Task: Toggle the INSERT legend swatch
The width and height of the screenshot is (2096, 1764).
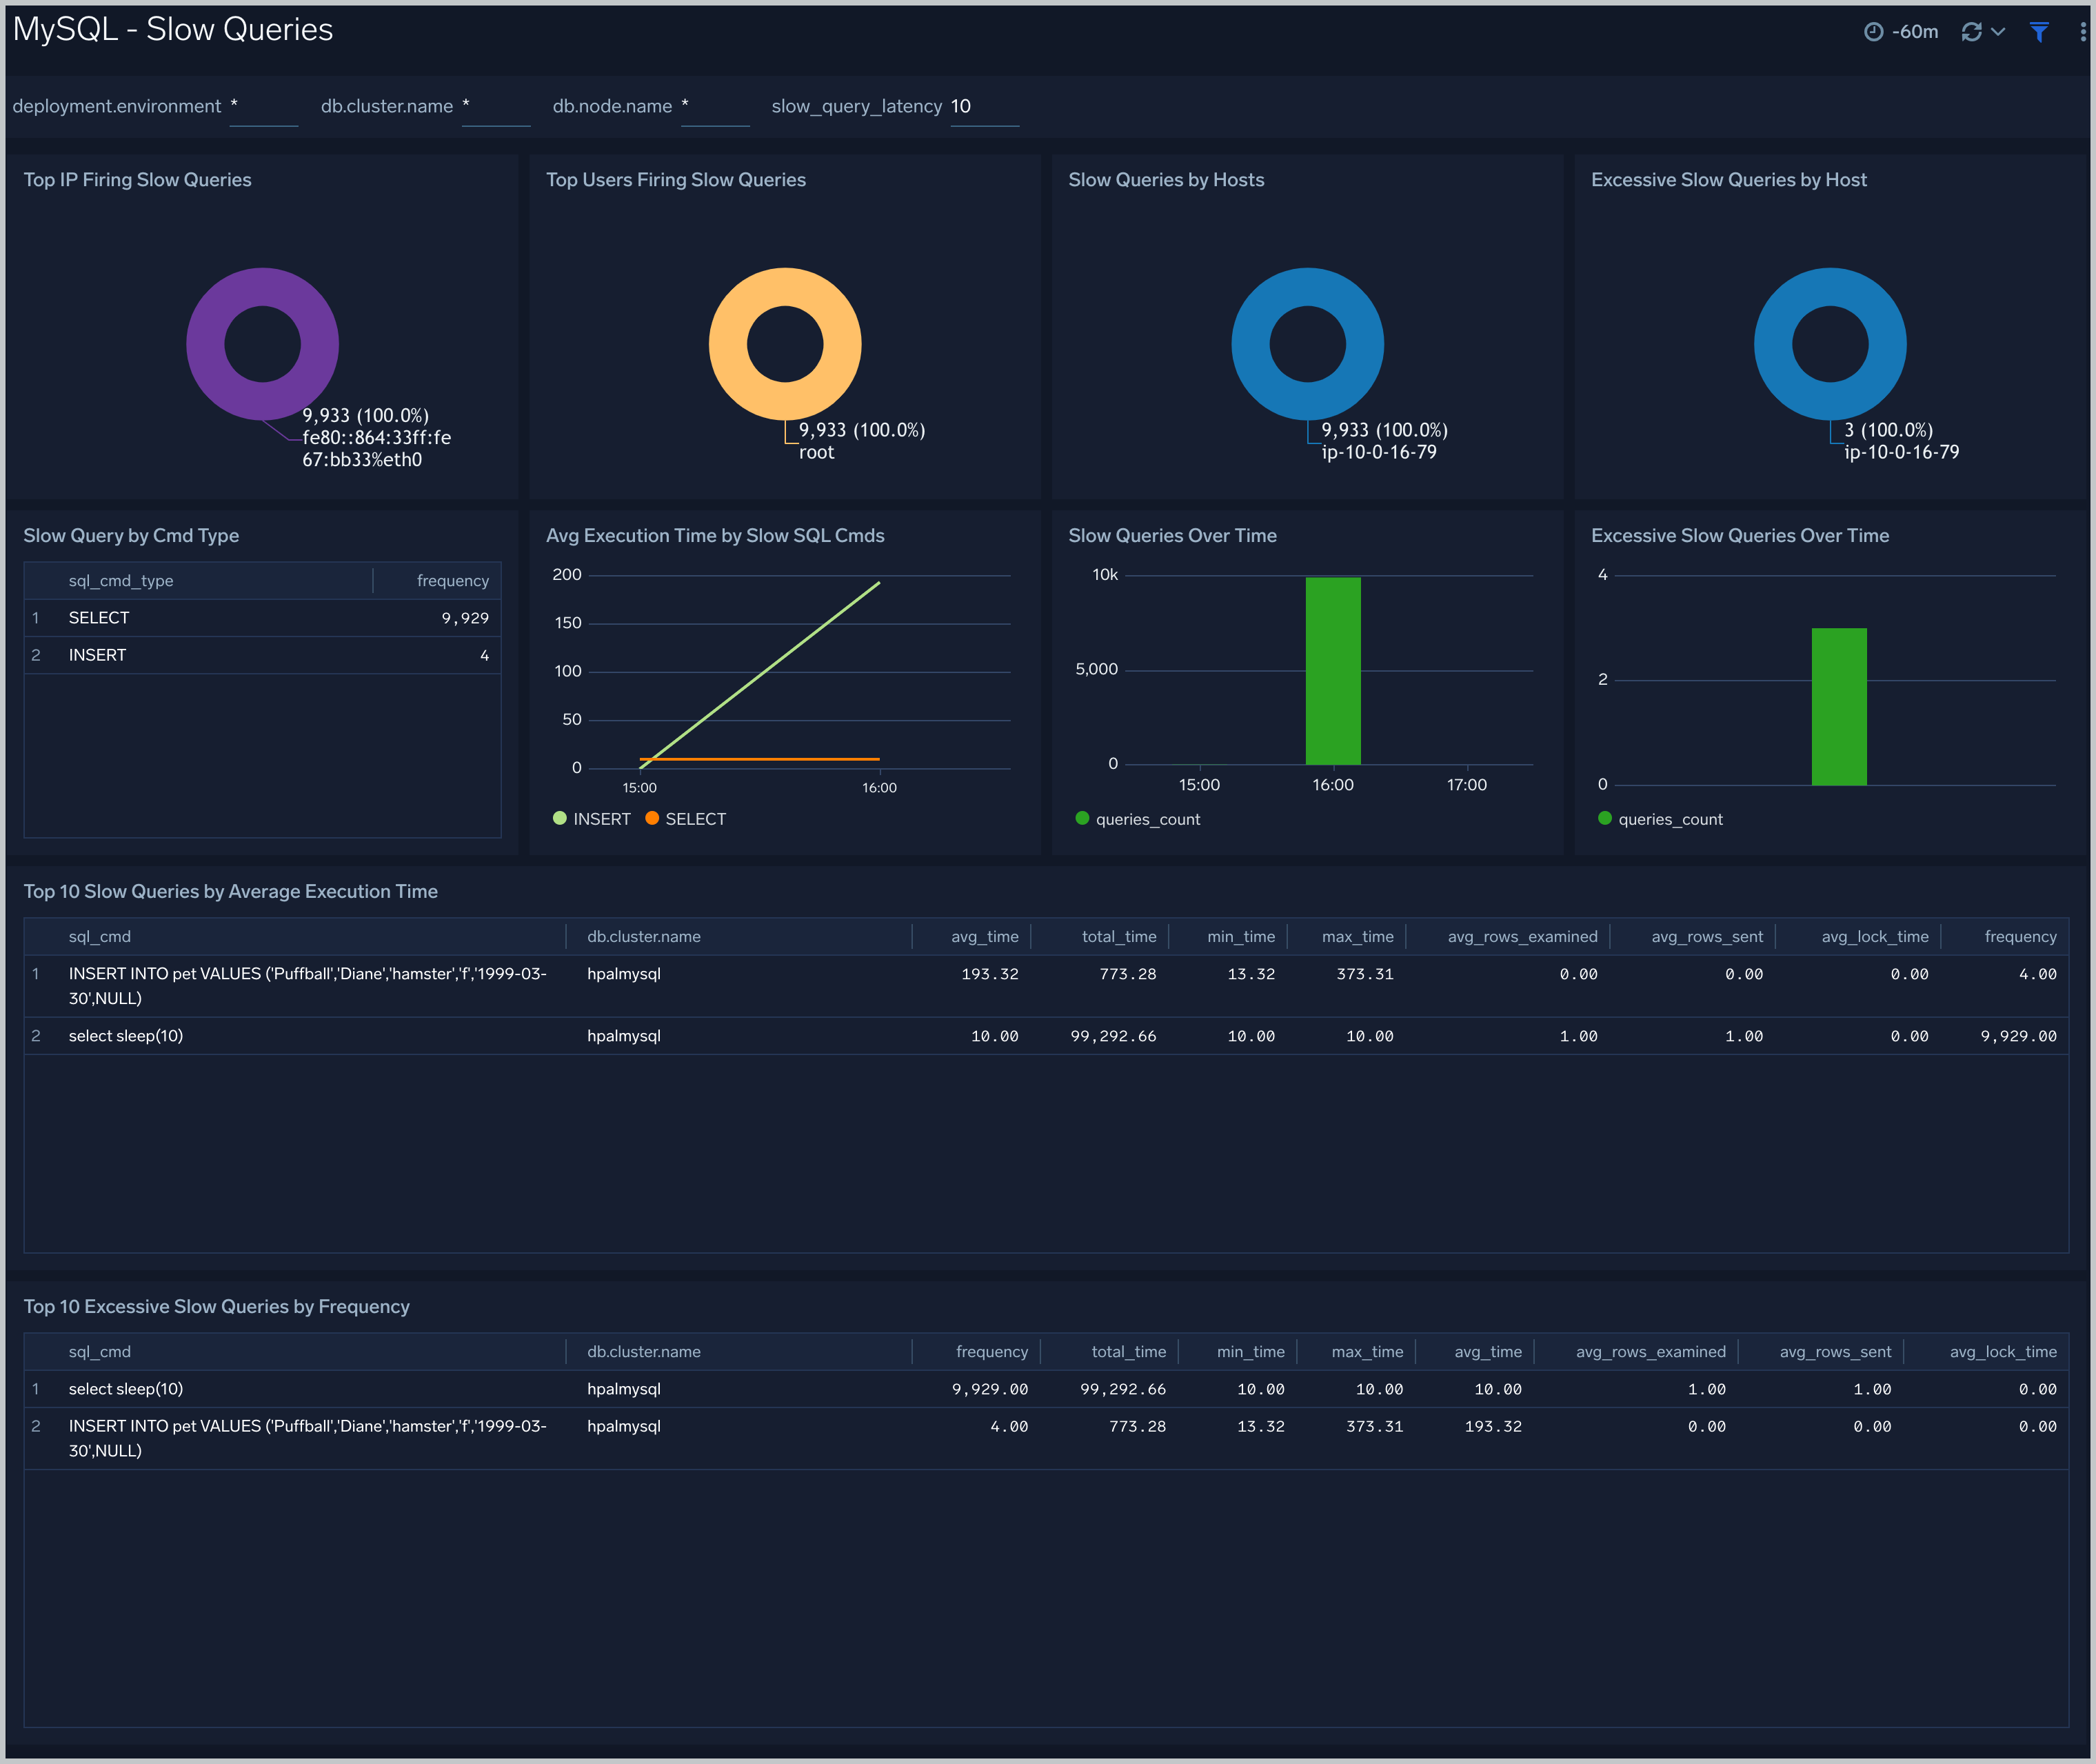Action: point(560,818)
